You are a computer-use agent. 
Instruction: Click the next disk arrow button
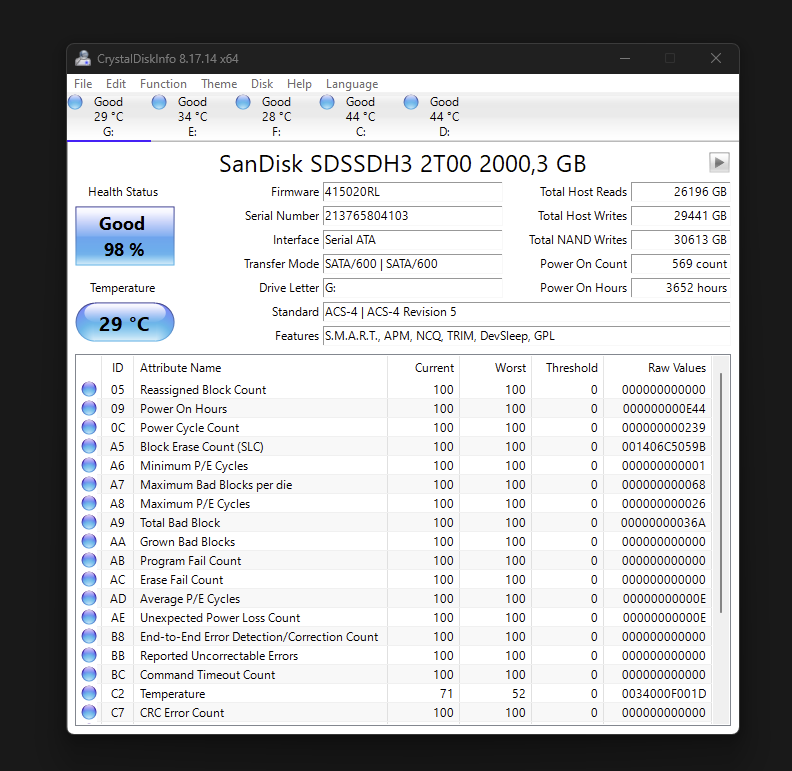(x=719, y=163)
